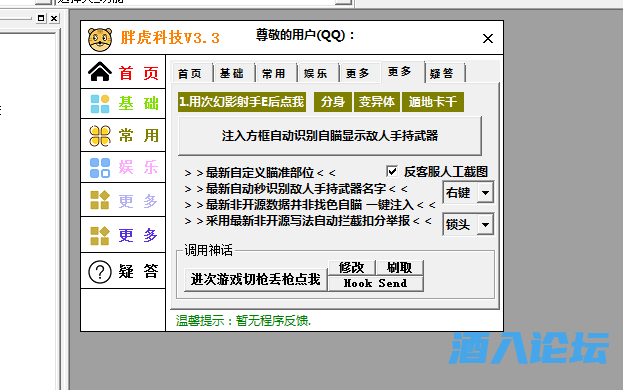623x390 pixels.
Task: Click the Hook Send button
Action: coord(375,284)
